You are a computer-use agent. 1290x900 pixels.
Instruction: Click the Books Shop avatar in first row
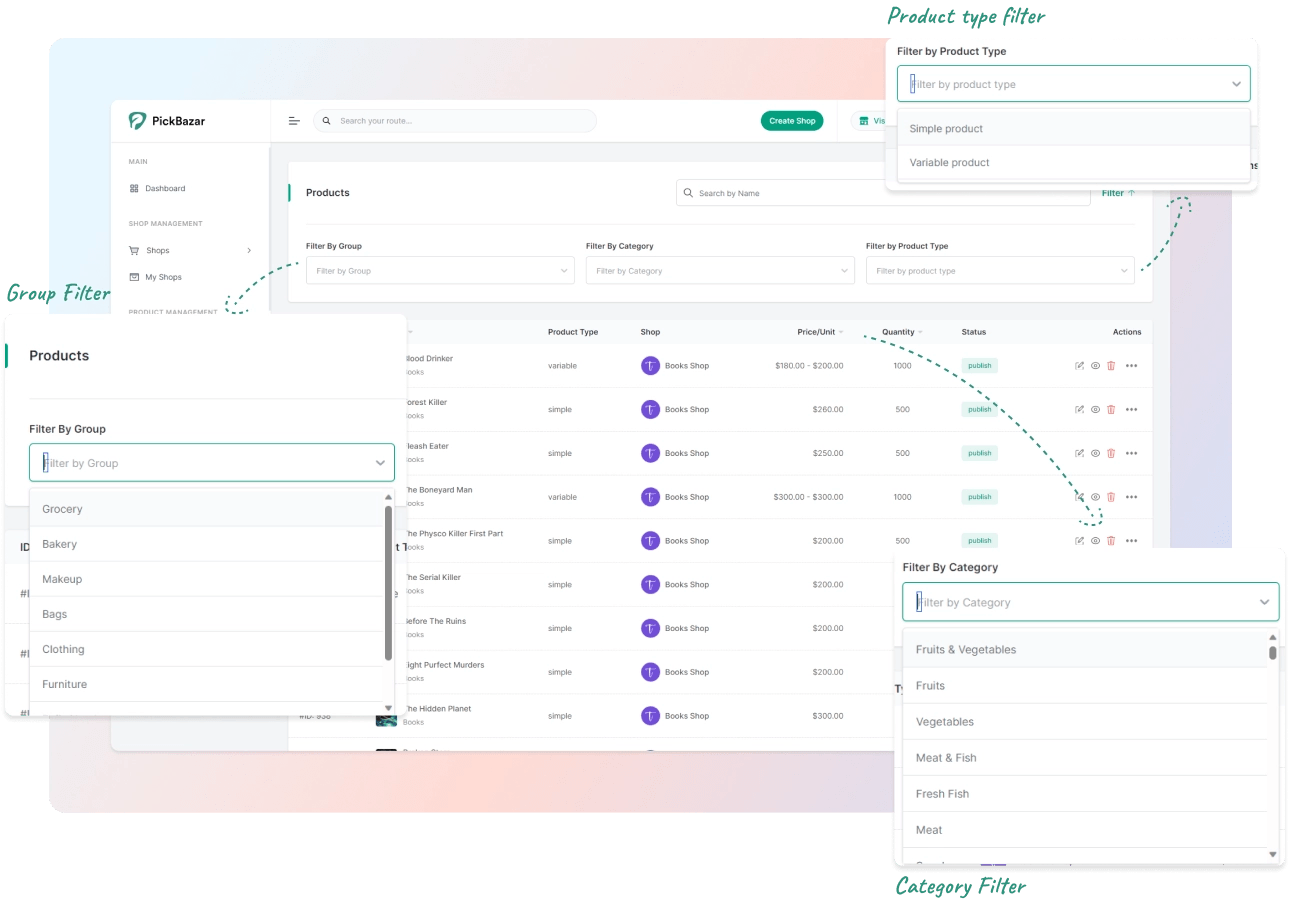(650, 366)
